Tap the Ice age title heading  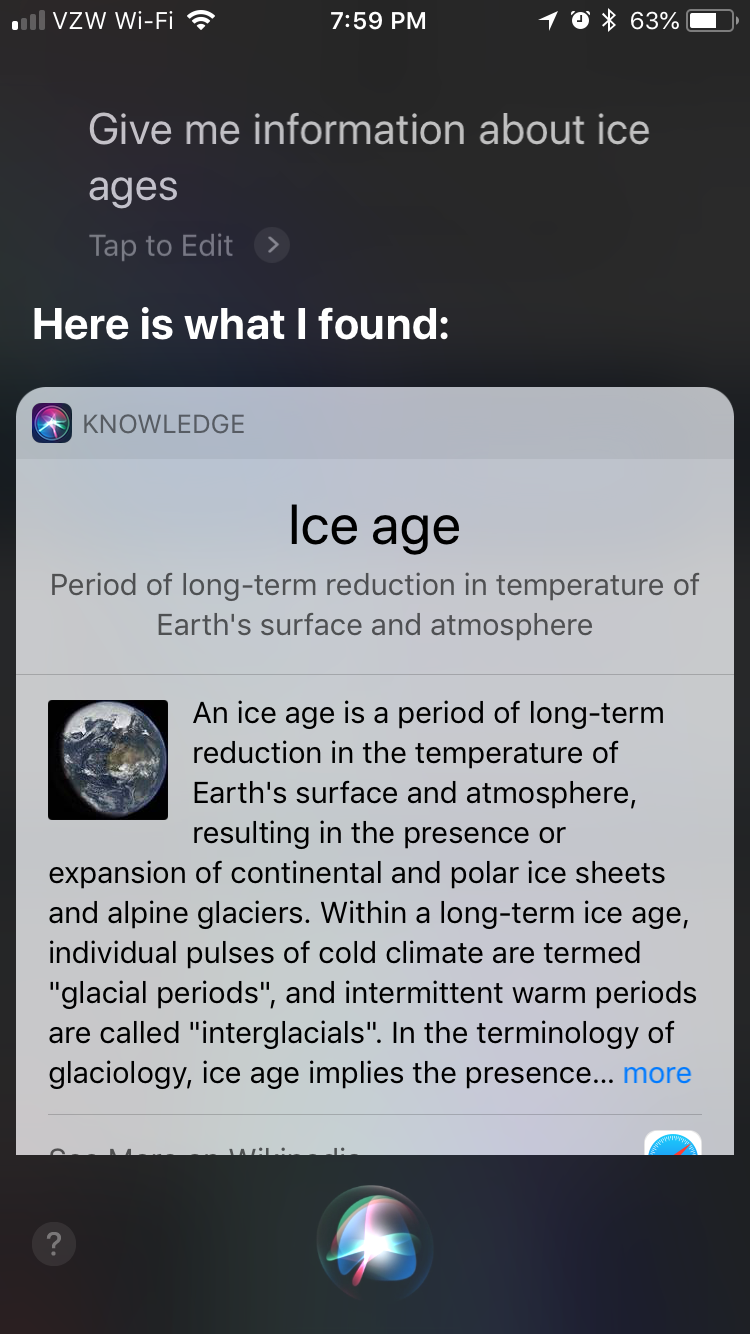tap(375, 526)
